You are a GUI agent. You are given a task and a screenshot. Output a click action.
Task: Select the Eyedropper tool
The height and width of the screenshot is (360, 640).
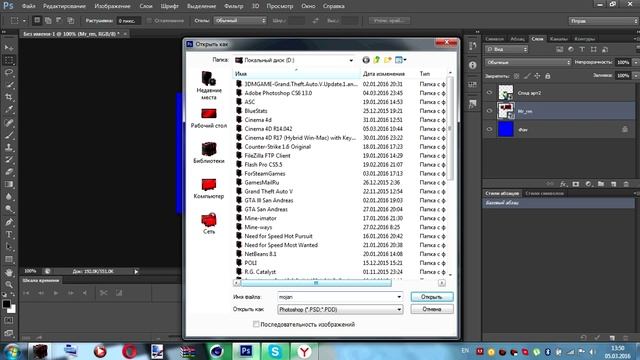pyautogui.click(x=9, y=109)
